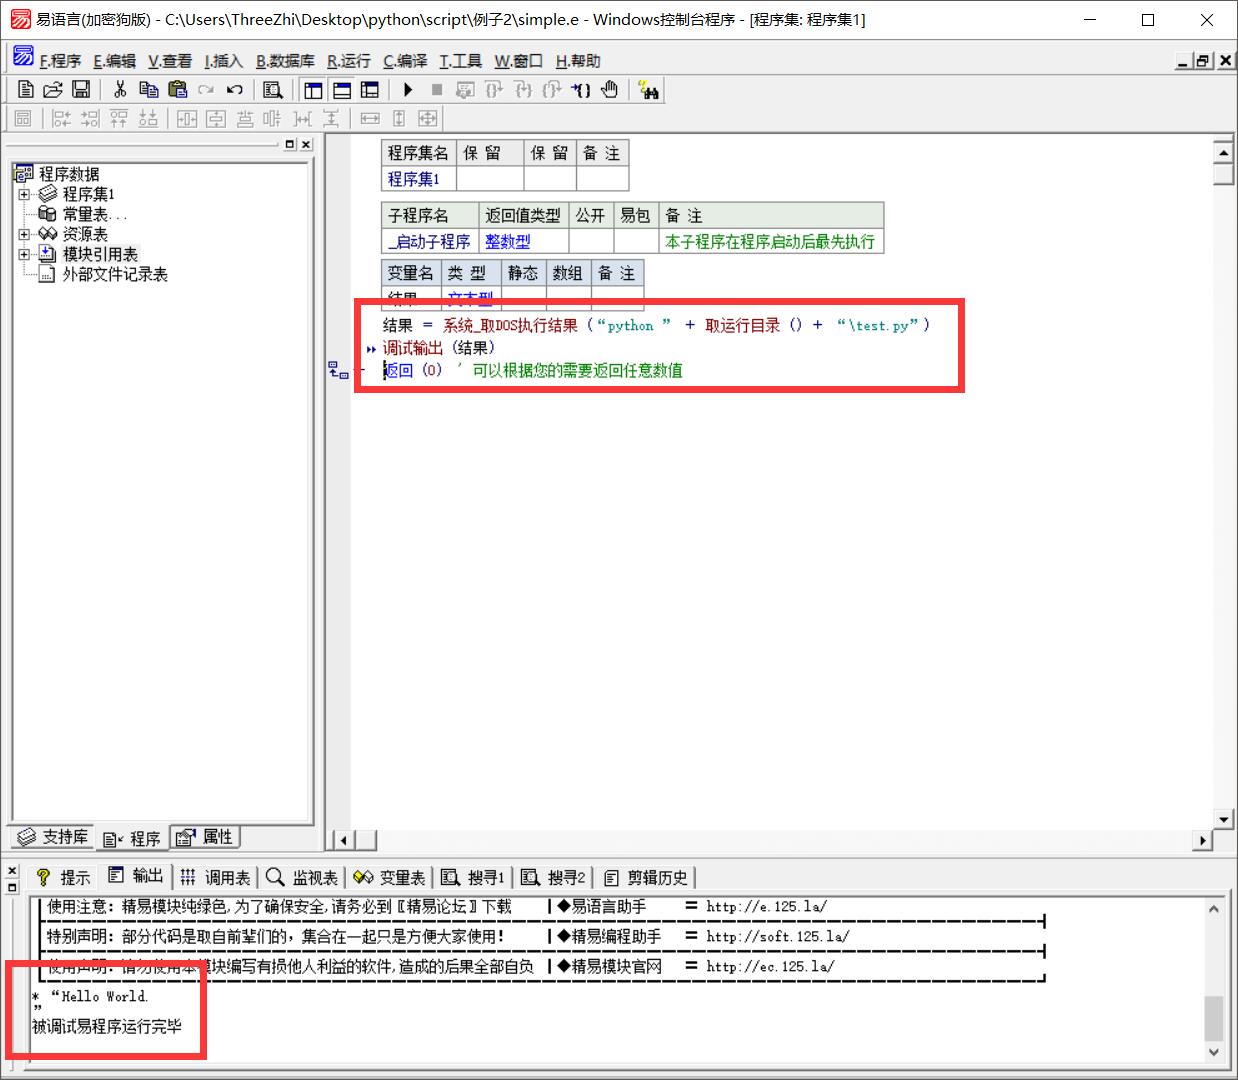Restore the inner document window
This screenshot has width=1238, height=1080.
click(x=1202, y=61)
